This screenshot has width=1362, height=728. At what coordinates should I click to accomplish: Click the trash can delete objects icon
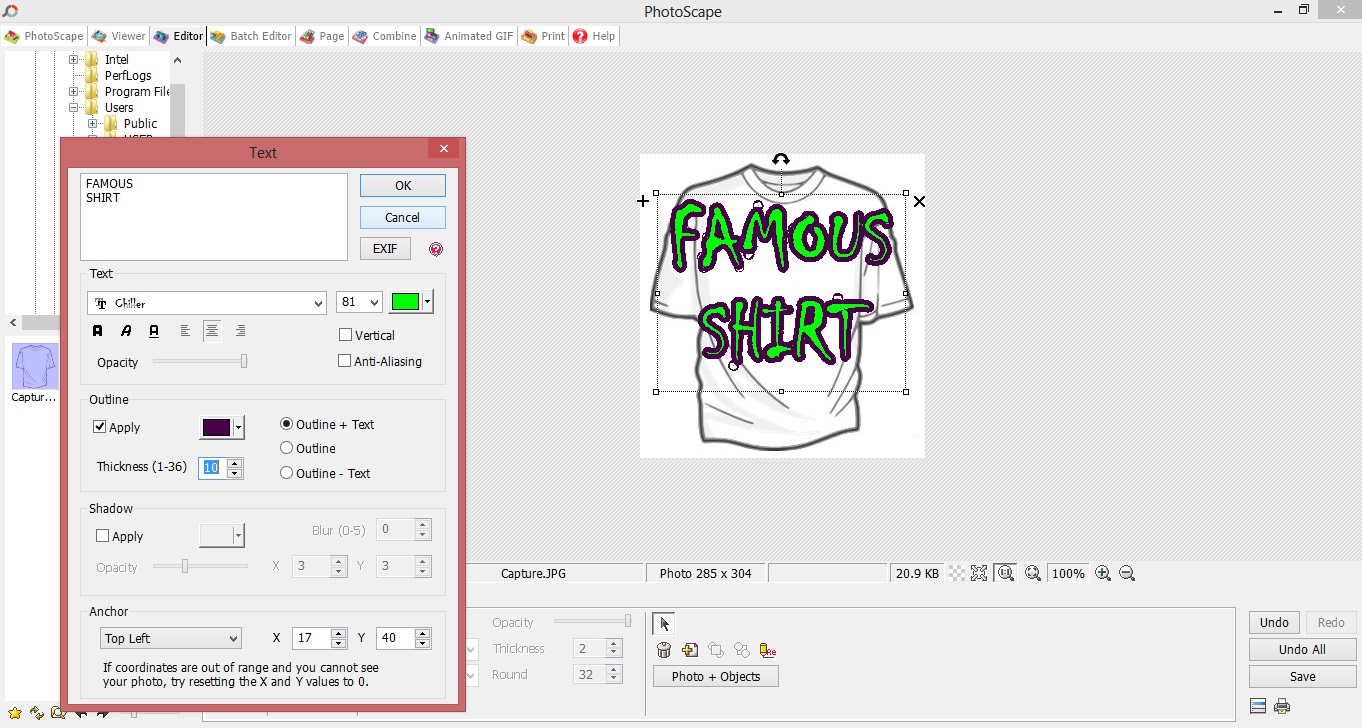click(664, 650)
